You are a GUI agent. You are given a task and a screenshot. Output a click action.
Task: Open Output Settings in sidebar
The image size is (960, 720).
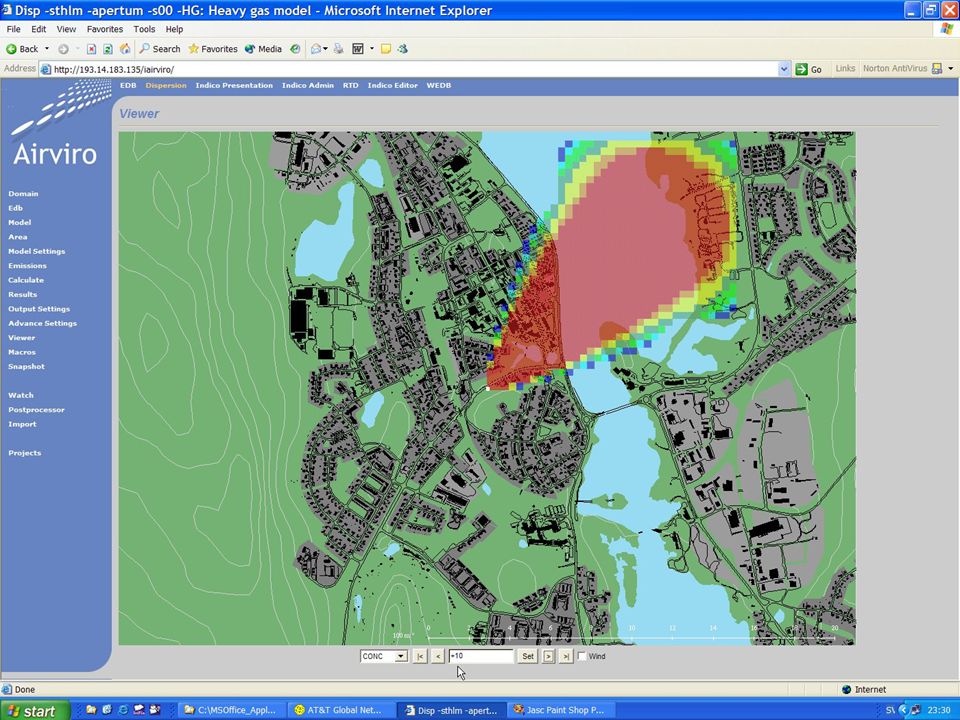pos(39,309)
